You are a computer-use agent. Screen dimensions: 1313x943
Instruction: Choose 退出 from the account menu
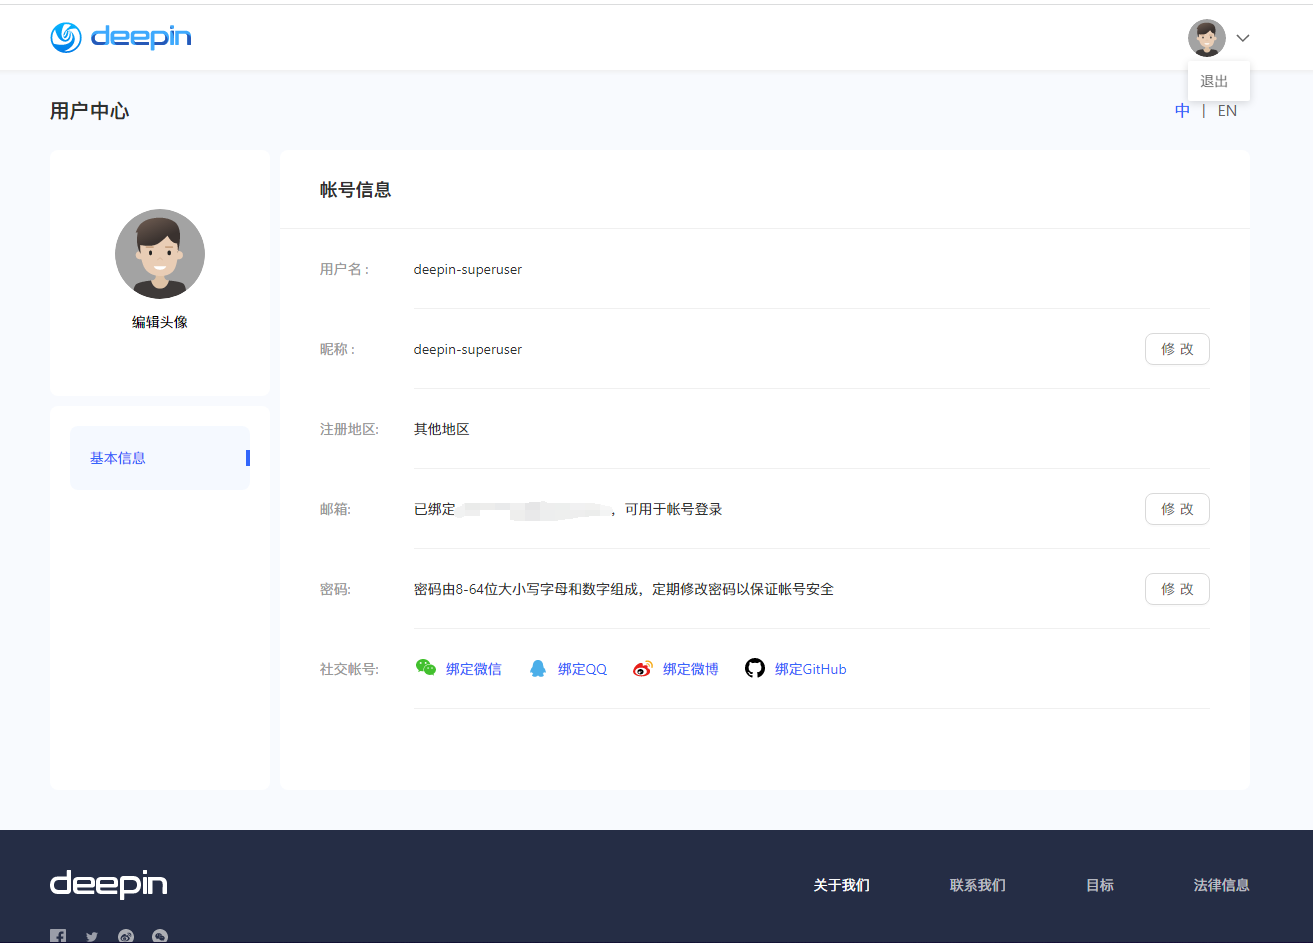point(1214,82)
